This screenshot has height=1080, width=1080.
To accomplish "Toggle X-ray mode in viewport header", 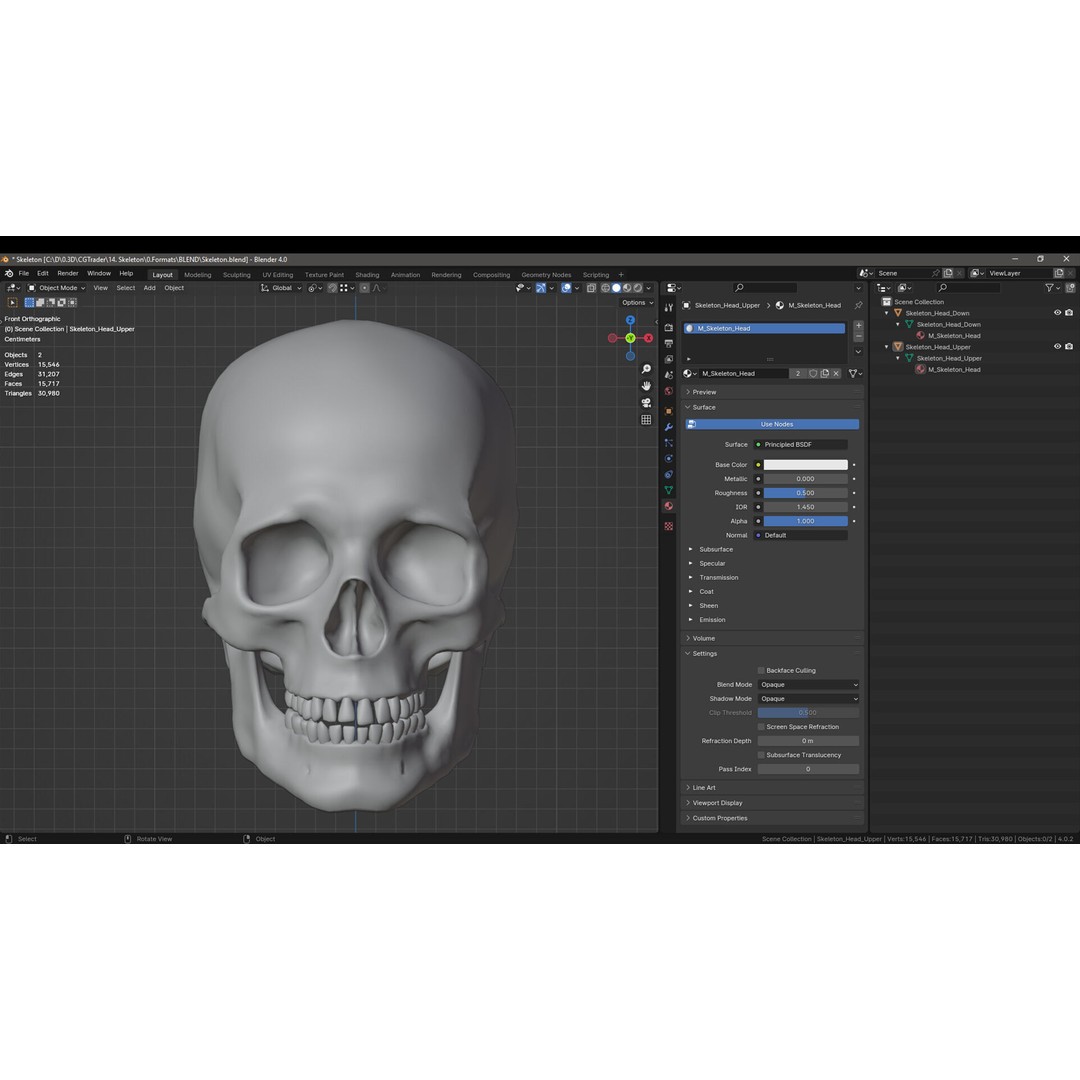I will (x=591, y=288).
